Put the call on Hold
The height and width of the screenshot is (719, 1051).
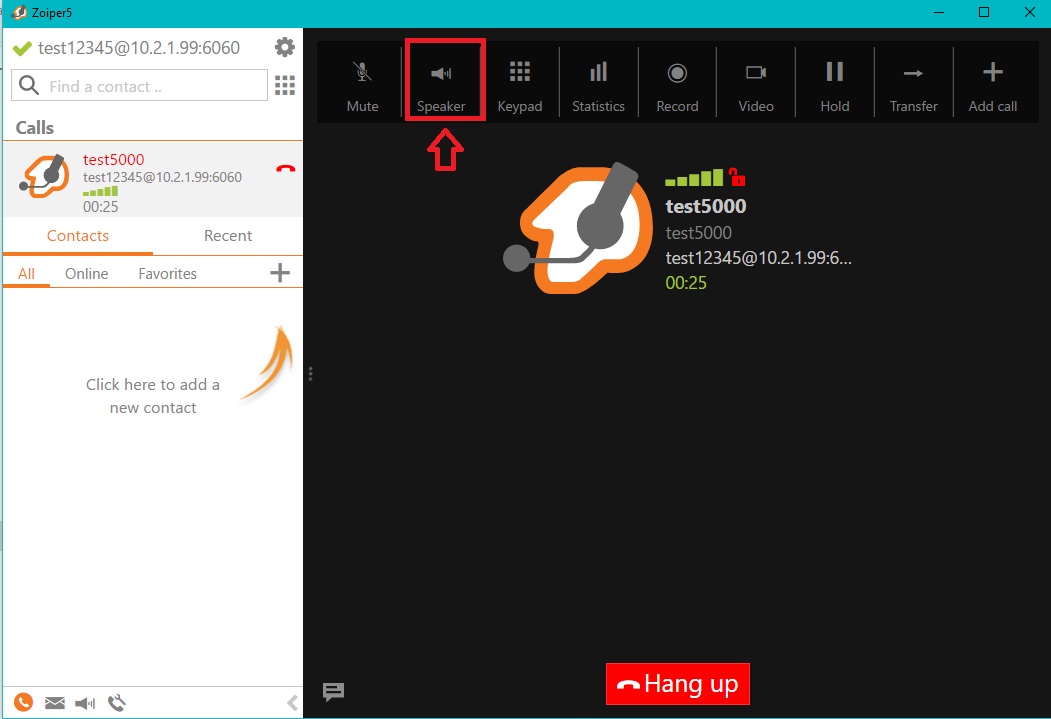point(834,85)
